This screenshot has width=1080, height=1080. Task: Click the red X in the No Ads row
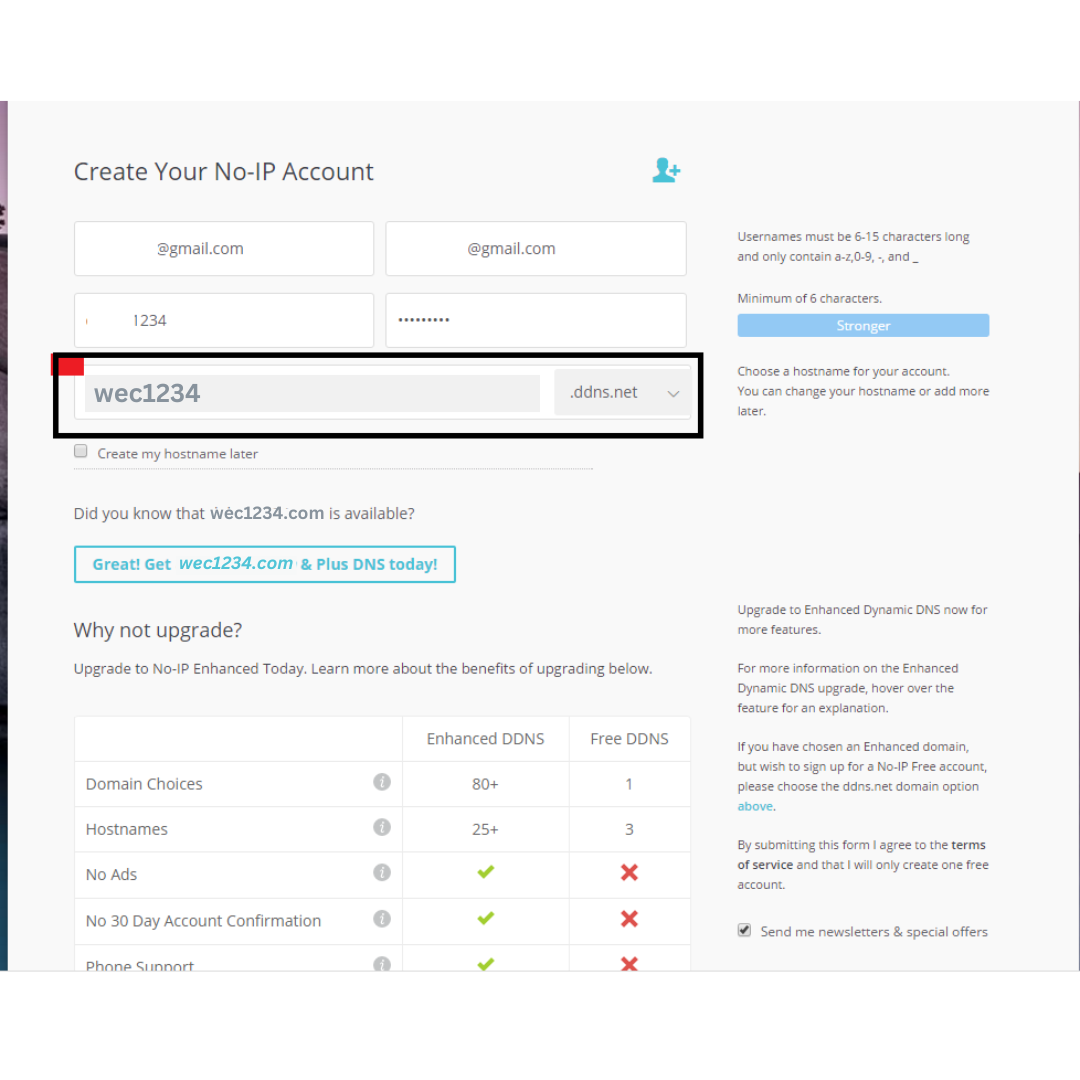tap(629, 873)
